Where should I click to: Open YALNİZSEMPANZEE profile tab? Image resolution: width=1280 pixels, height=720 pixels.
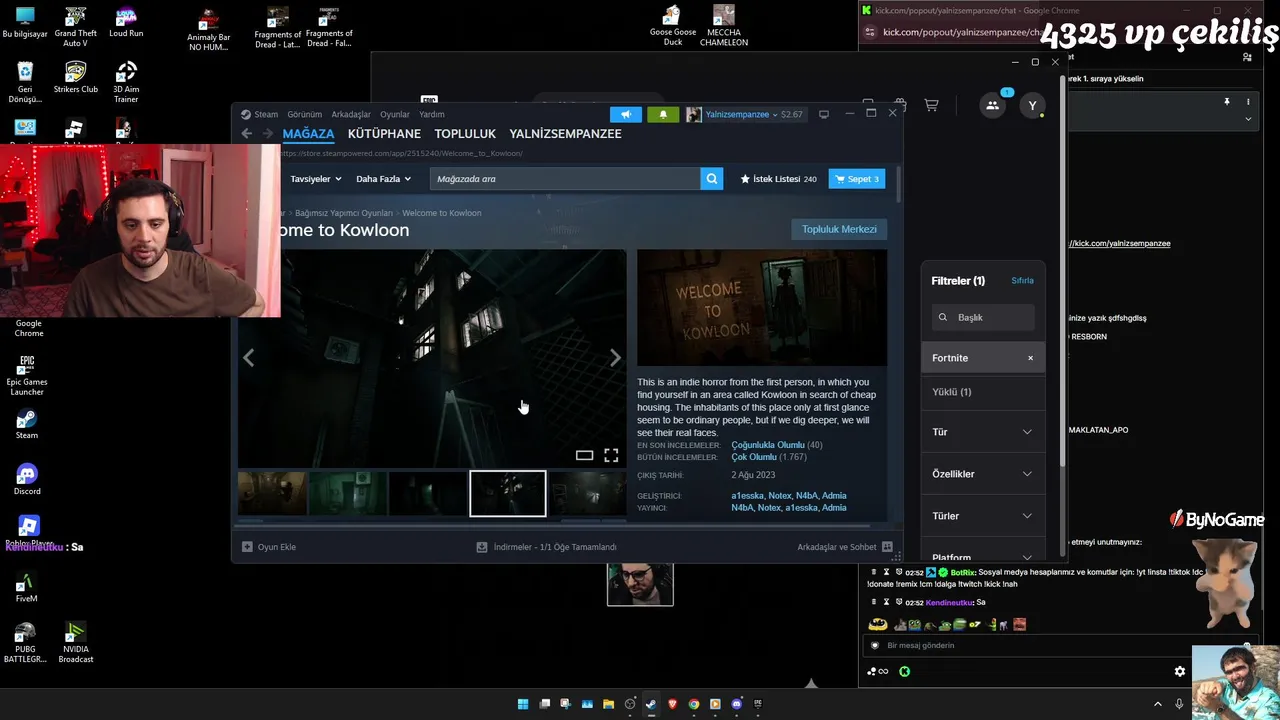(x=565, y=134)
